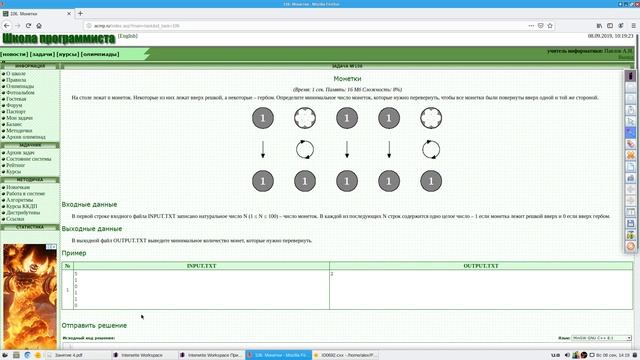Viewport: 640px width, 360px height.
Task: Choose the pointer selection tool in floating toolbar
Action: tap(631, 121)
